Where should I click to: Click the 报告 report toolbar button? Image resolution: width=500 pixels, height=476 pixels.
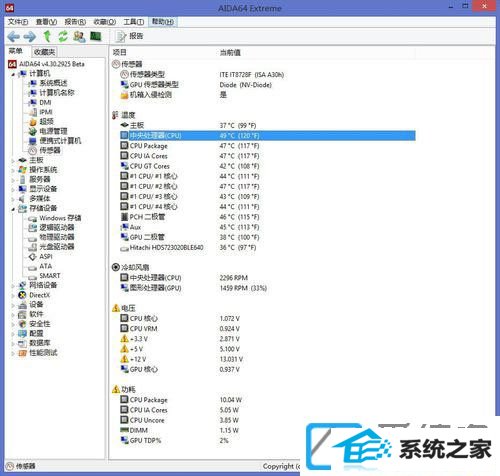coord(129,36)
